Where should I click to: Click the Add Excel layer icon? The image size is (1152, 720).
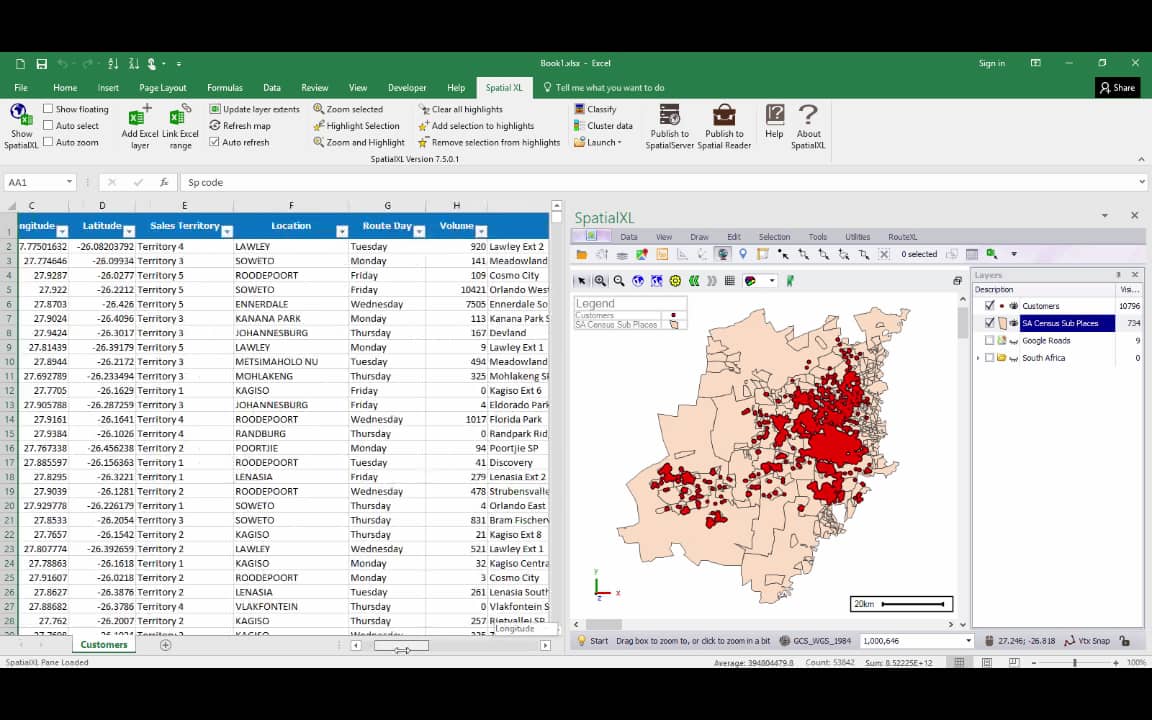[139, 115]
